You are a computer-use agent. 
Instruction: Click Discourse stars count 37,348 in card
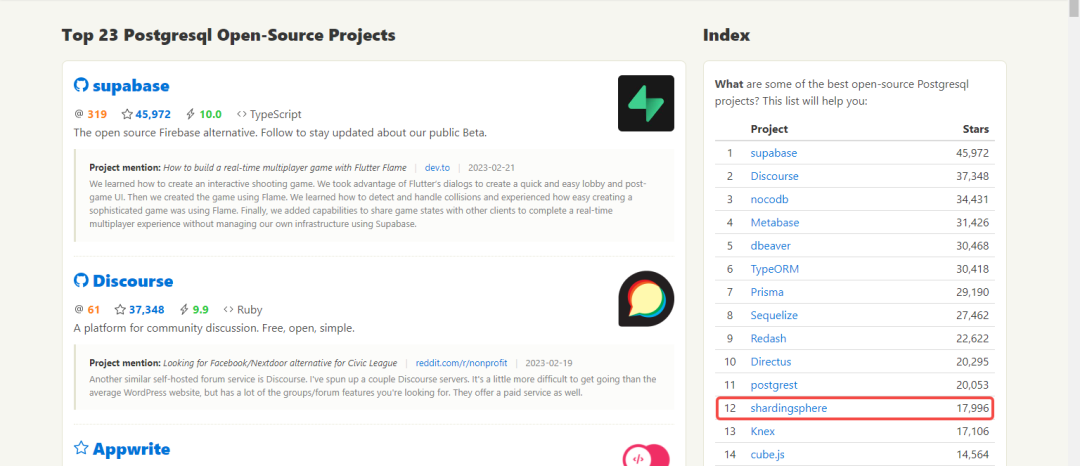click(x=146, y=310)
